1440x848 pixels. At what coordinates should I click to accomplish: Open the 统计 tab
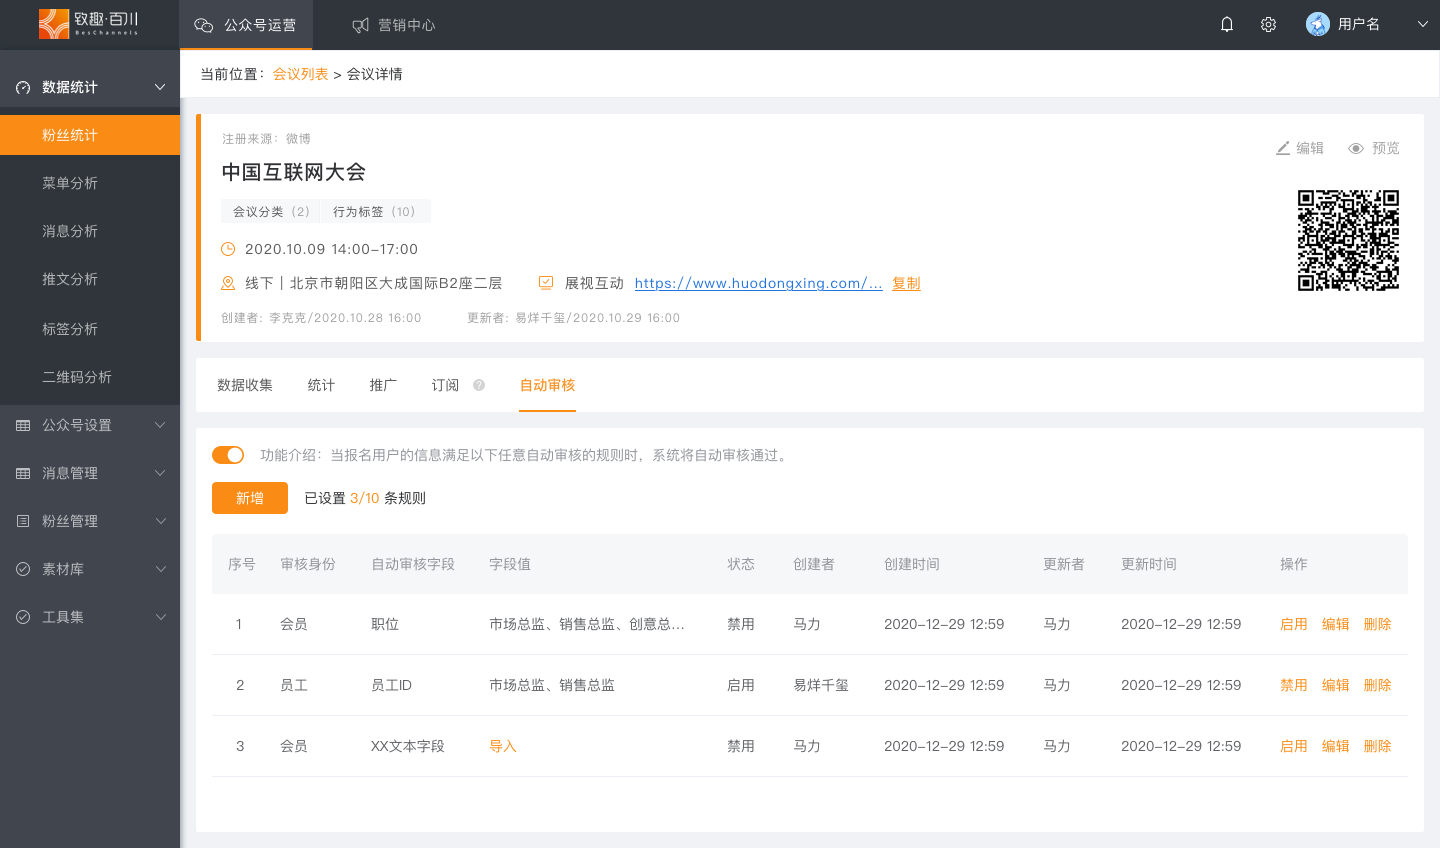click(x=321, y=385)
